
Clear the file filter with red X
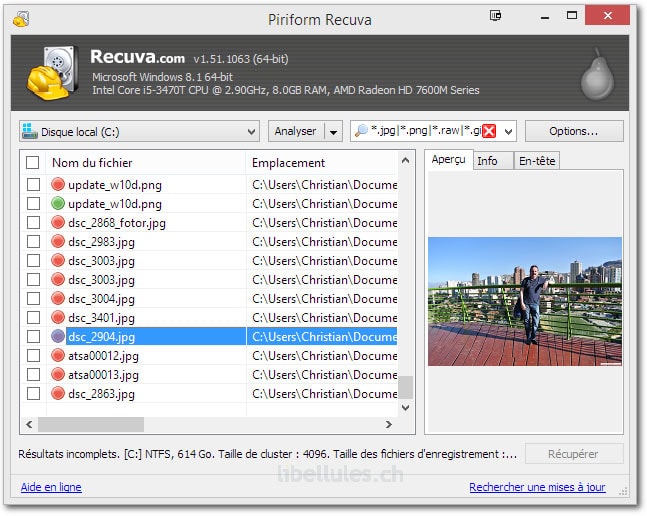pyautogui.click(x=490, y=131)
